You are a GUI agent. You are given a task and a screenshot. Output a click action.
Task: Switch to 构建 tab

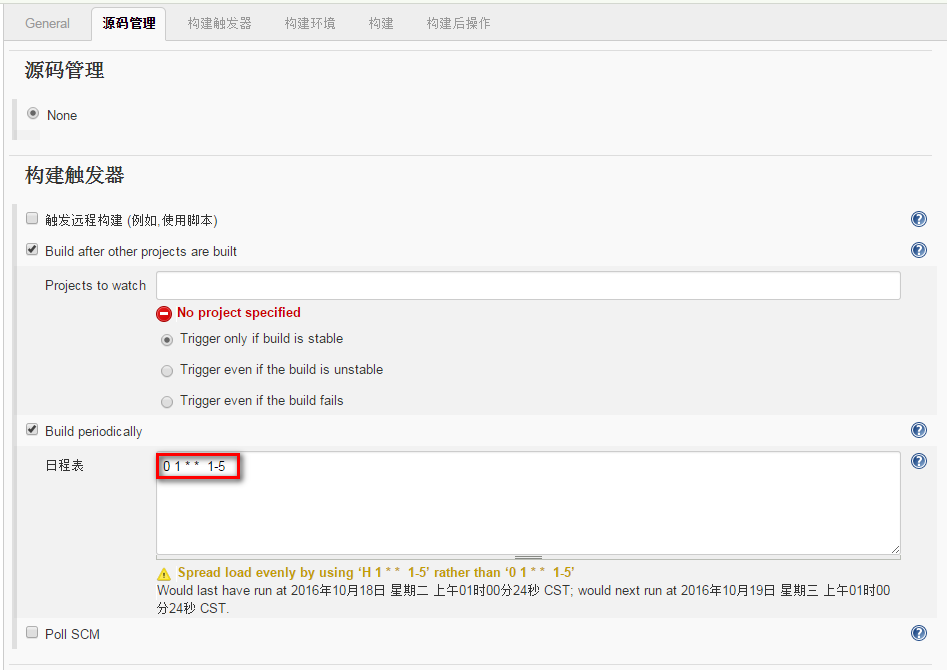381,24
